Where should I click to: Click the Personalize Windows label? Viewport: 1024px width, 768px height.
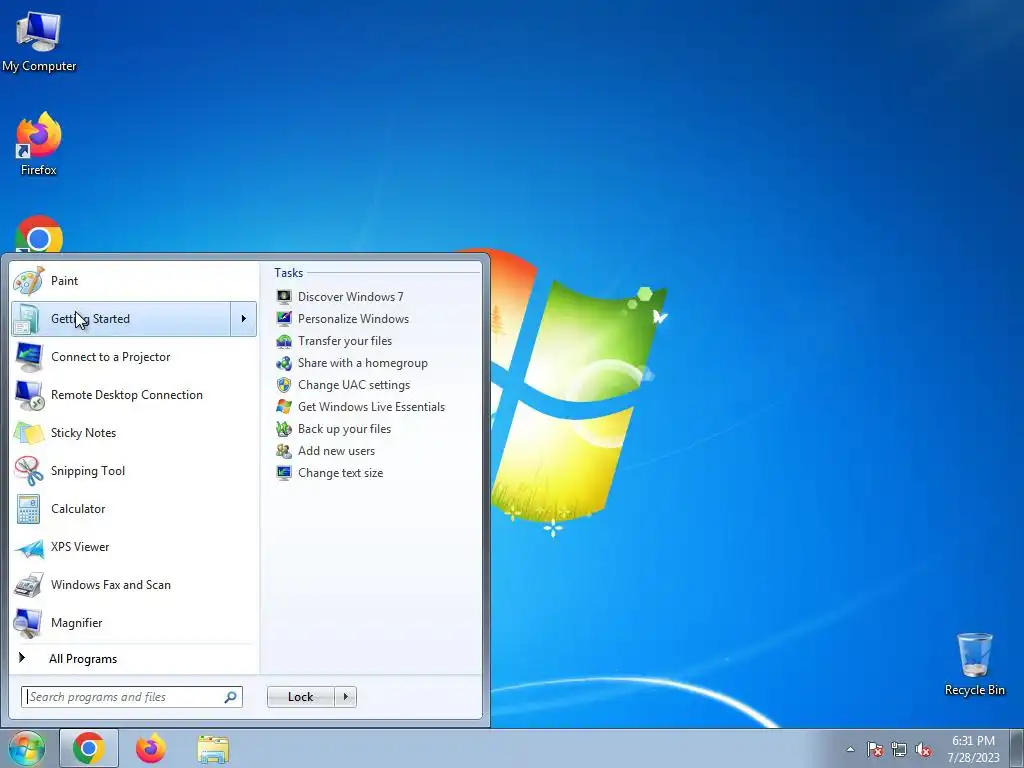(x=353, y=319)
